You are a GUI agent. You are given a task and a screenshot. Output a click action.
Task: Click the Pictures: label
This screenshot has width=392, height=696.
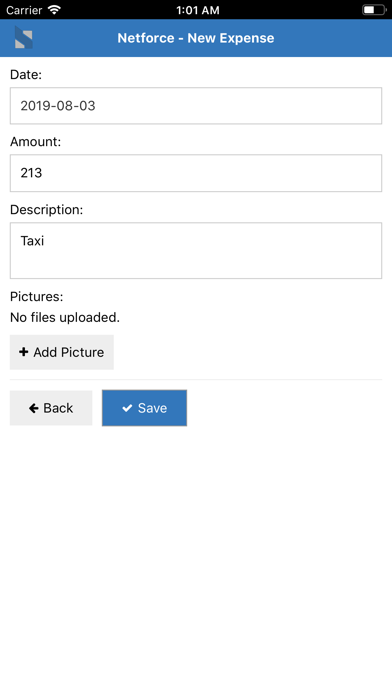click(x=37, y=297)
